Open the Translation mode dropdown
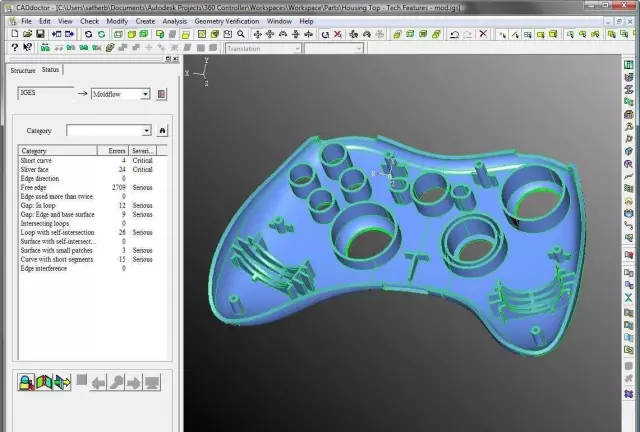 pyautogui.click(x=297, y=49)
